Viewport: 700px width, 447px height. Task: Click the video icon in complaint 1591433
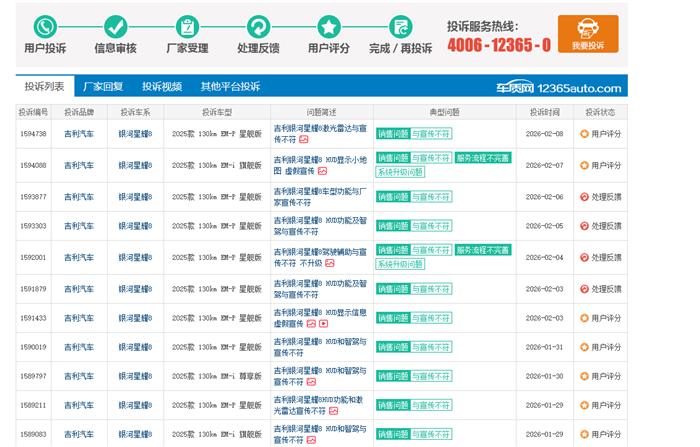click(323, 324)
